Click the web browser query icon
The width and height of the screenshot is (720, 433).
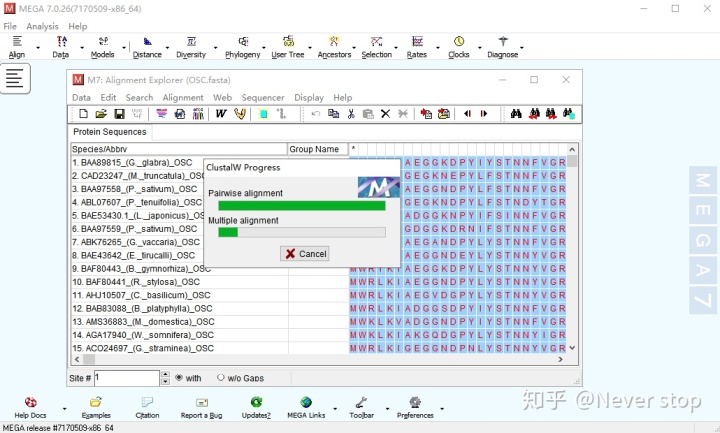[180, 113]
